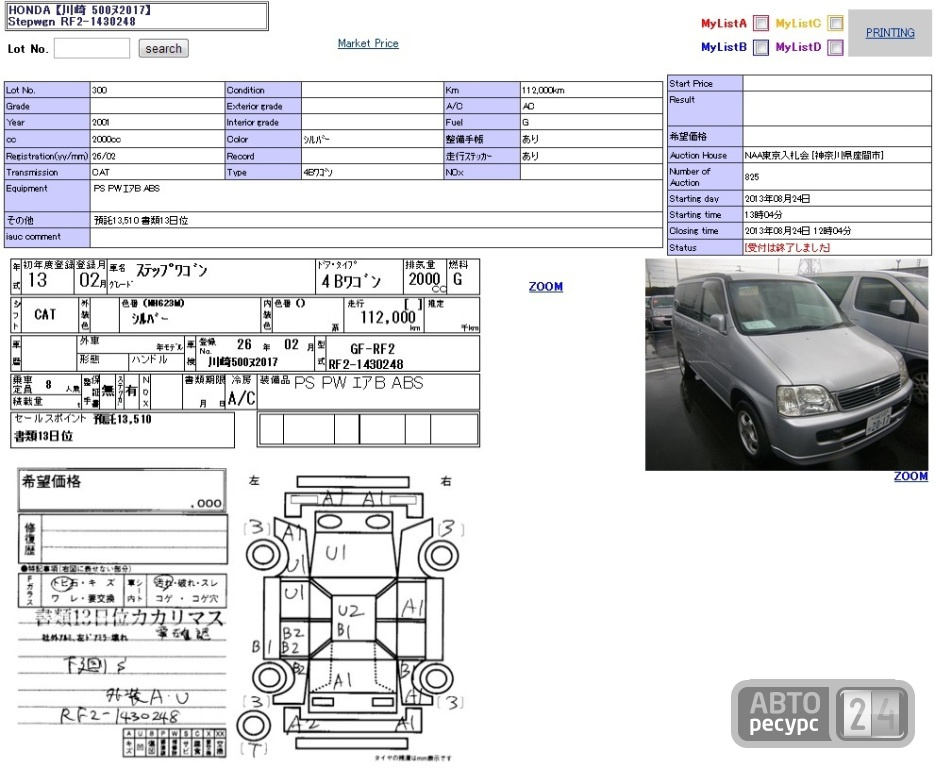Image resolution: width=935 pixels, height=768 pixels.
Task: Click the Condition label cell
Action: pyautogui.click(x=263, y=90)
